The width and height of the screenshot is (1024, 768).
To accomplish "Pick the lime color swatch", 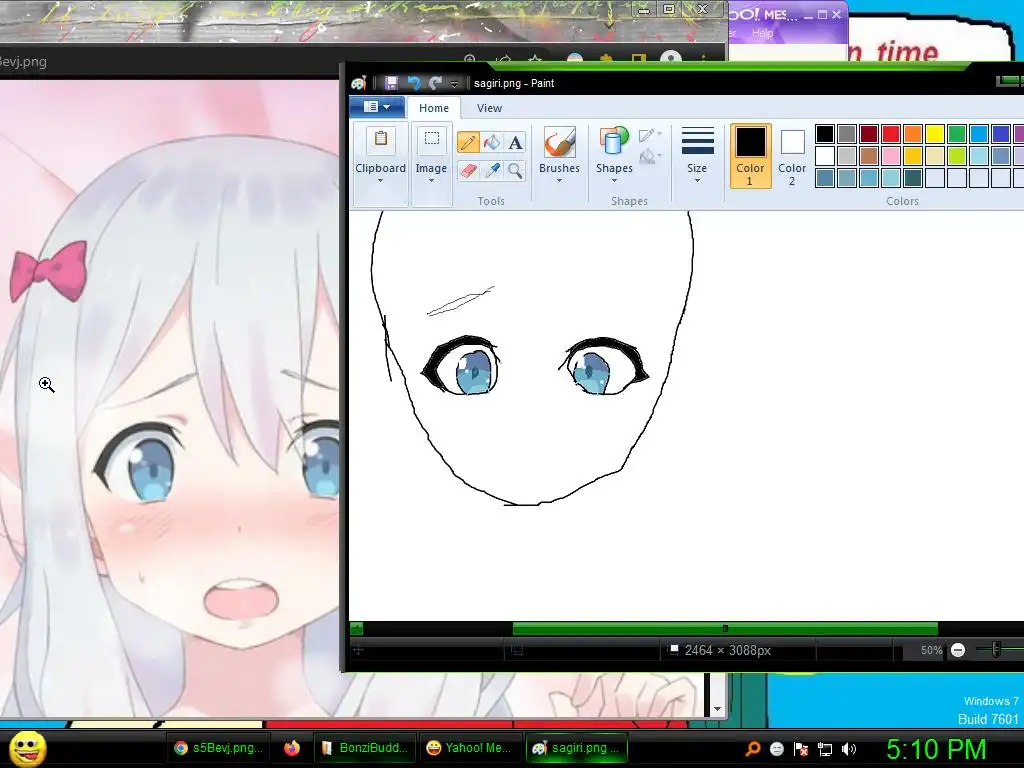I will [x=957, y=156].
